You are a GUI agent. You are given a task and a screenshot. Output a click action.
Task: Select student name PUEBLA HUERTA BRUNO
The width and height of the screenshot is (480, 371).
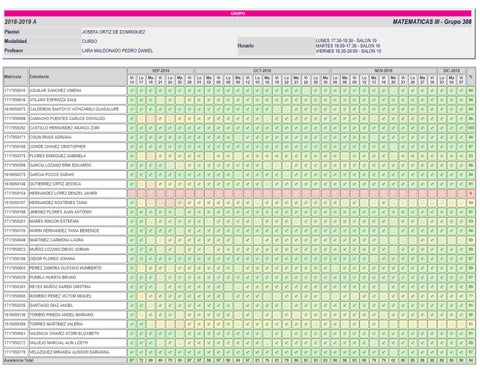53,277
